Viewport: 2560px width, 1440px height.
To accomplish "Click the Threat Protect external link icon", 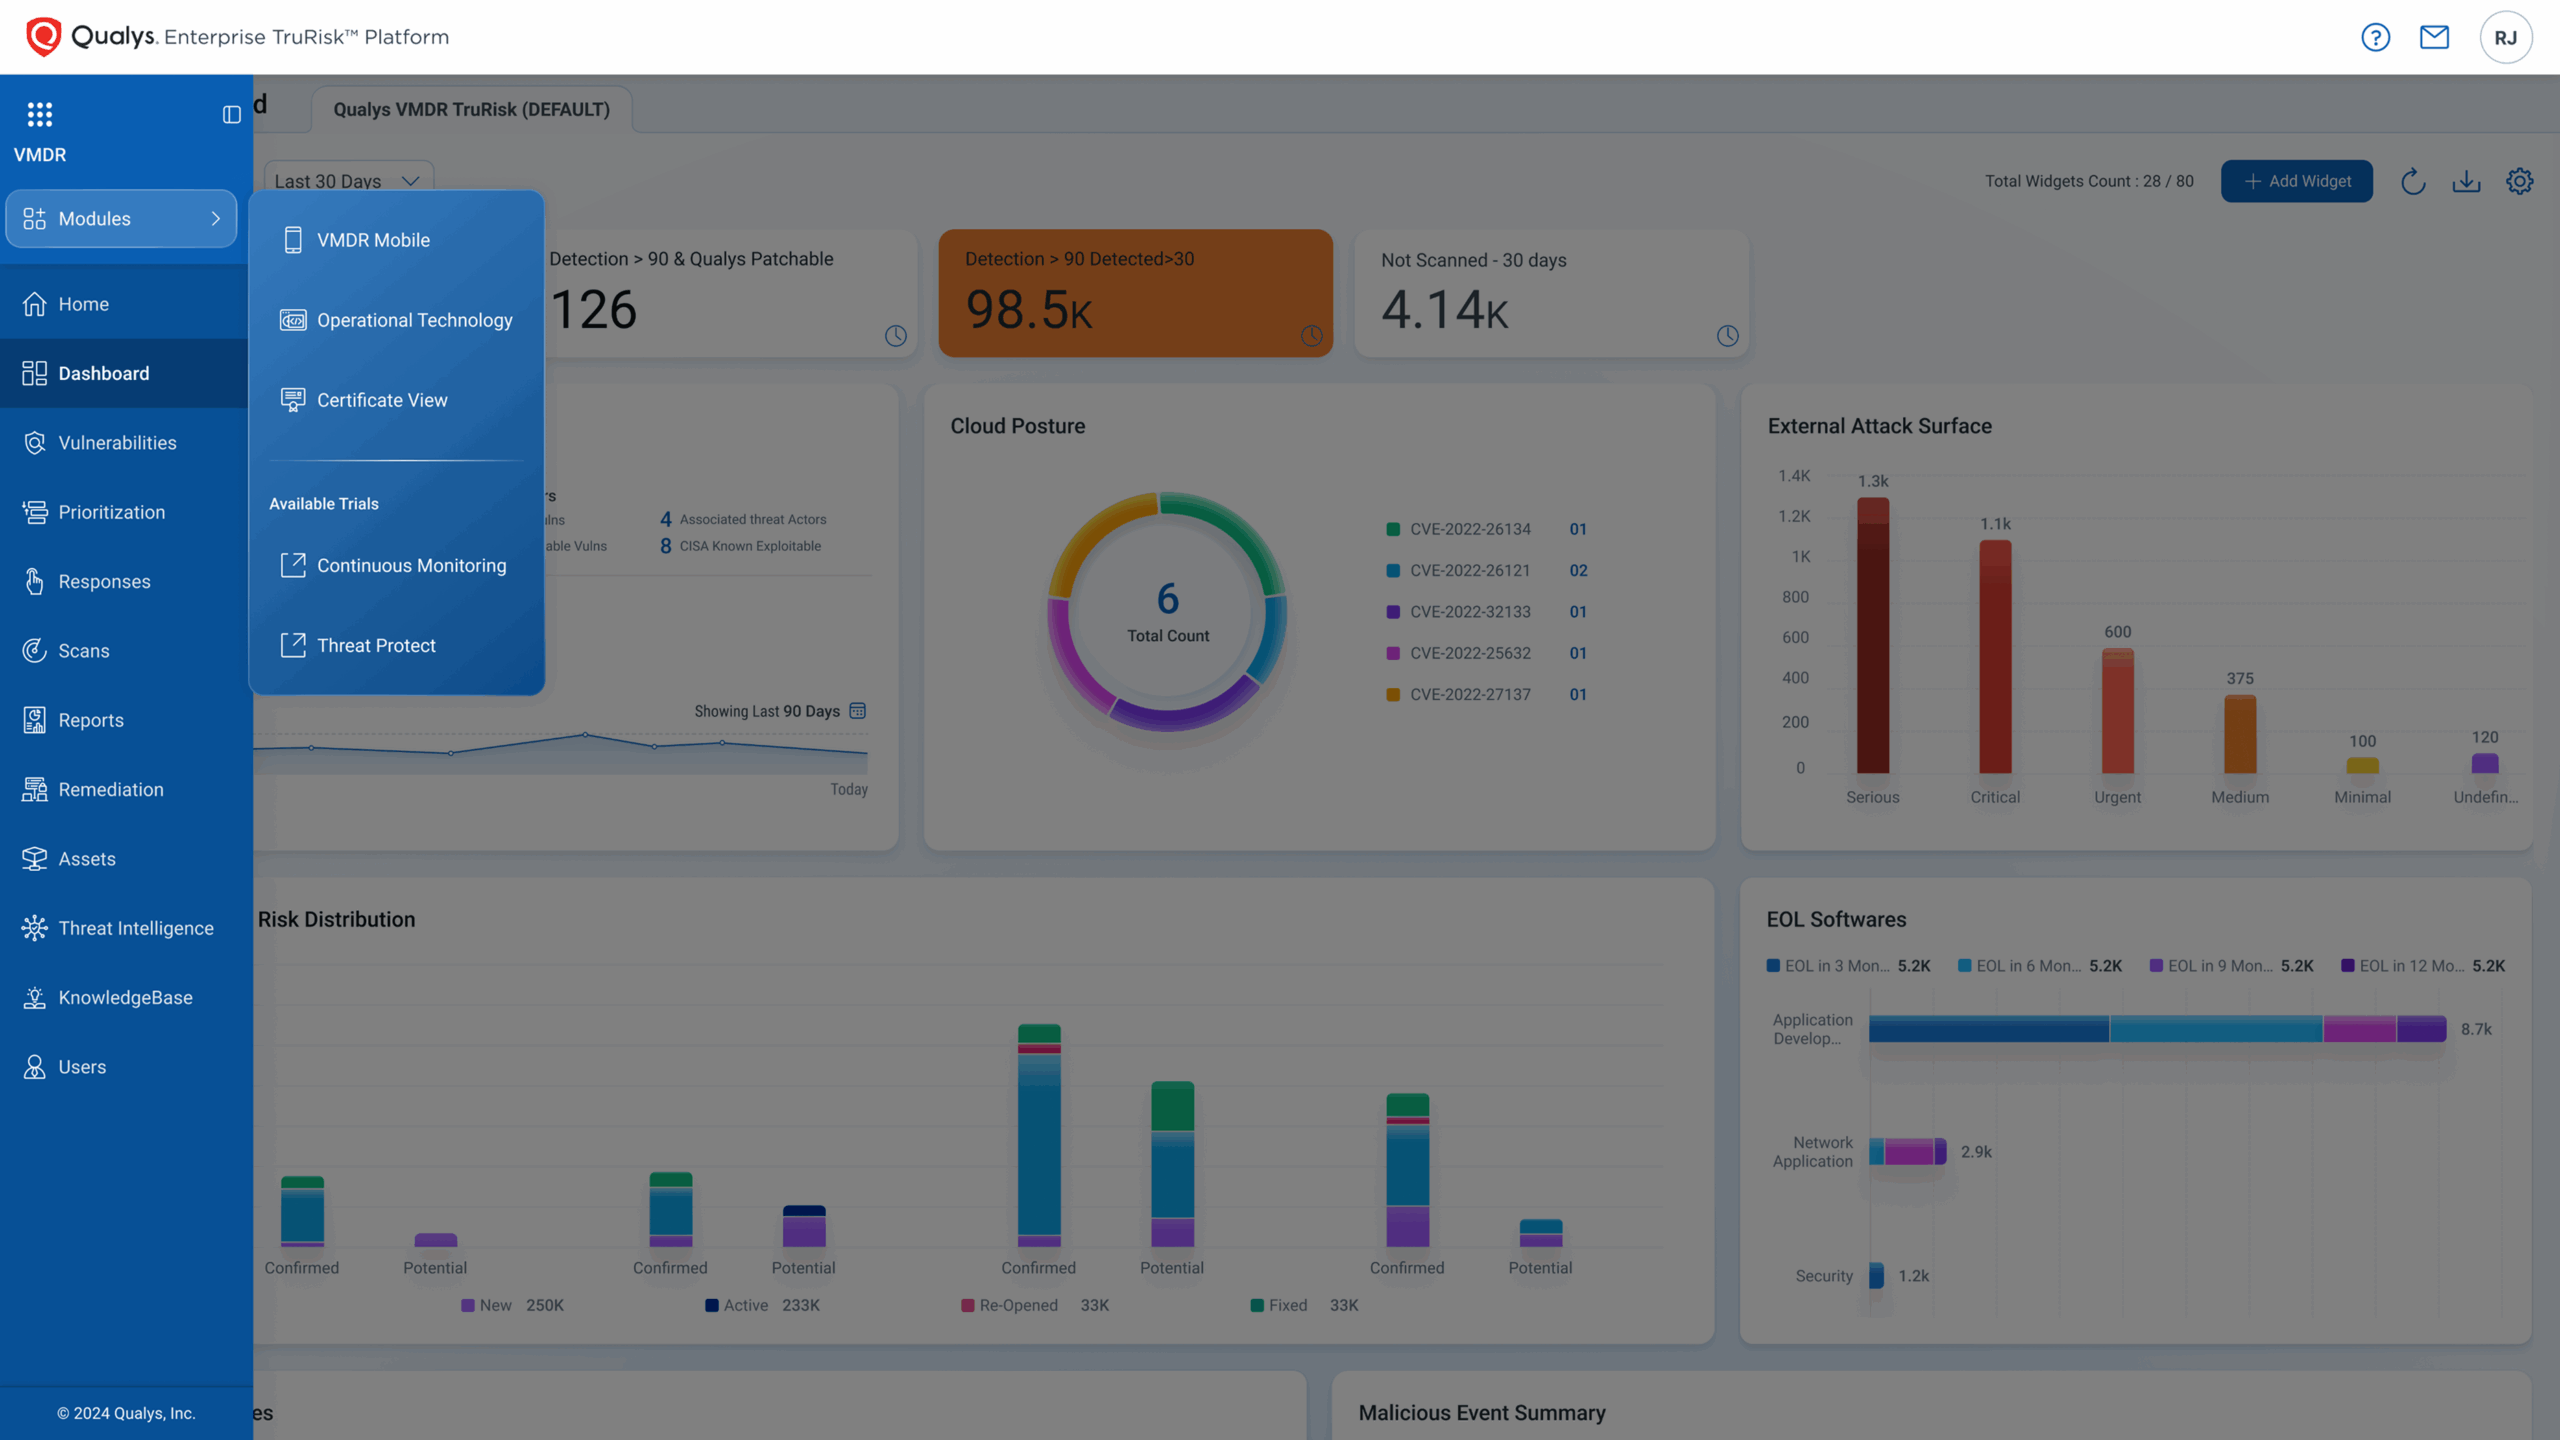I will (x=293, y=645).
